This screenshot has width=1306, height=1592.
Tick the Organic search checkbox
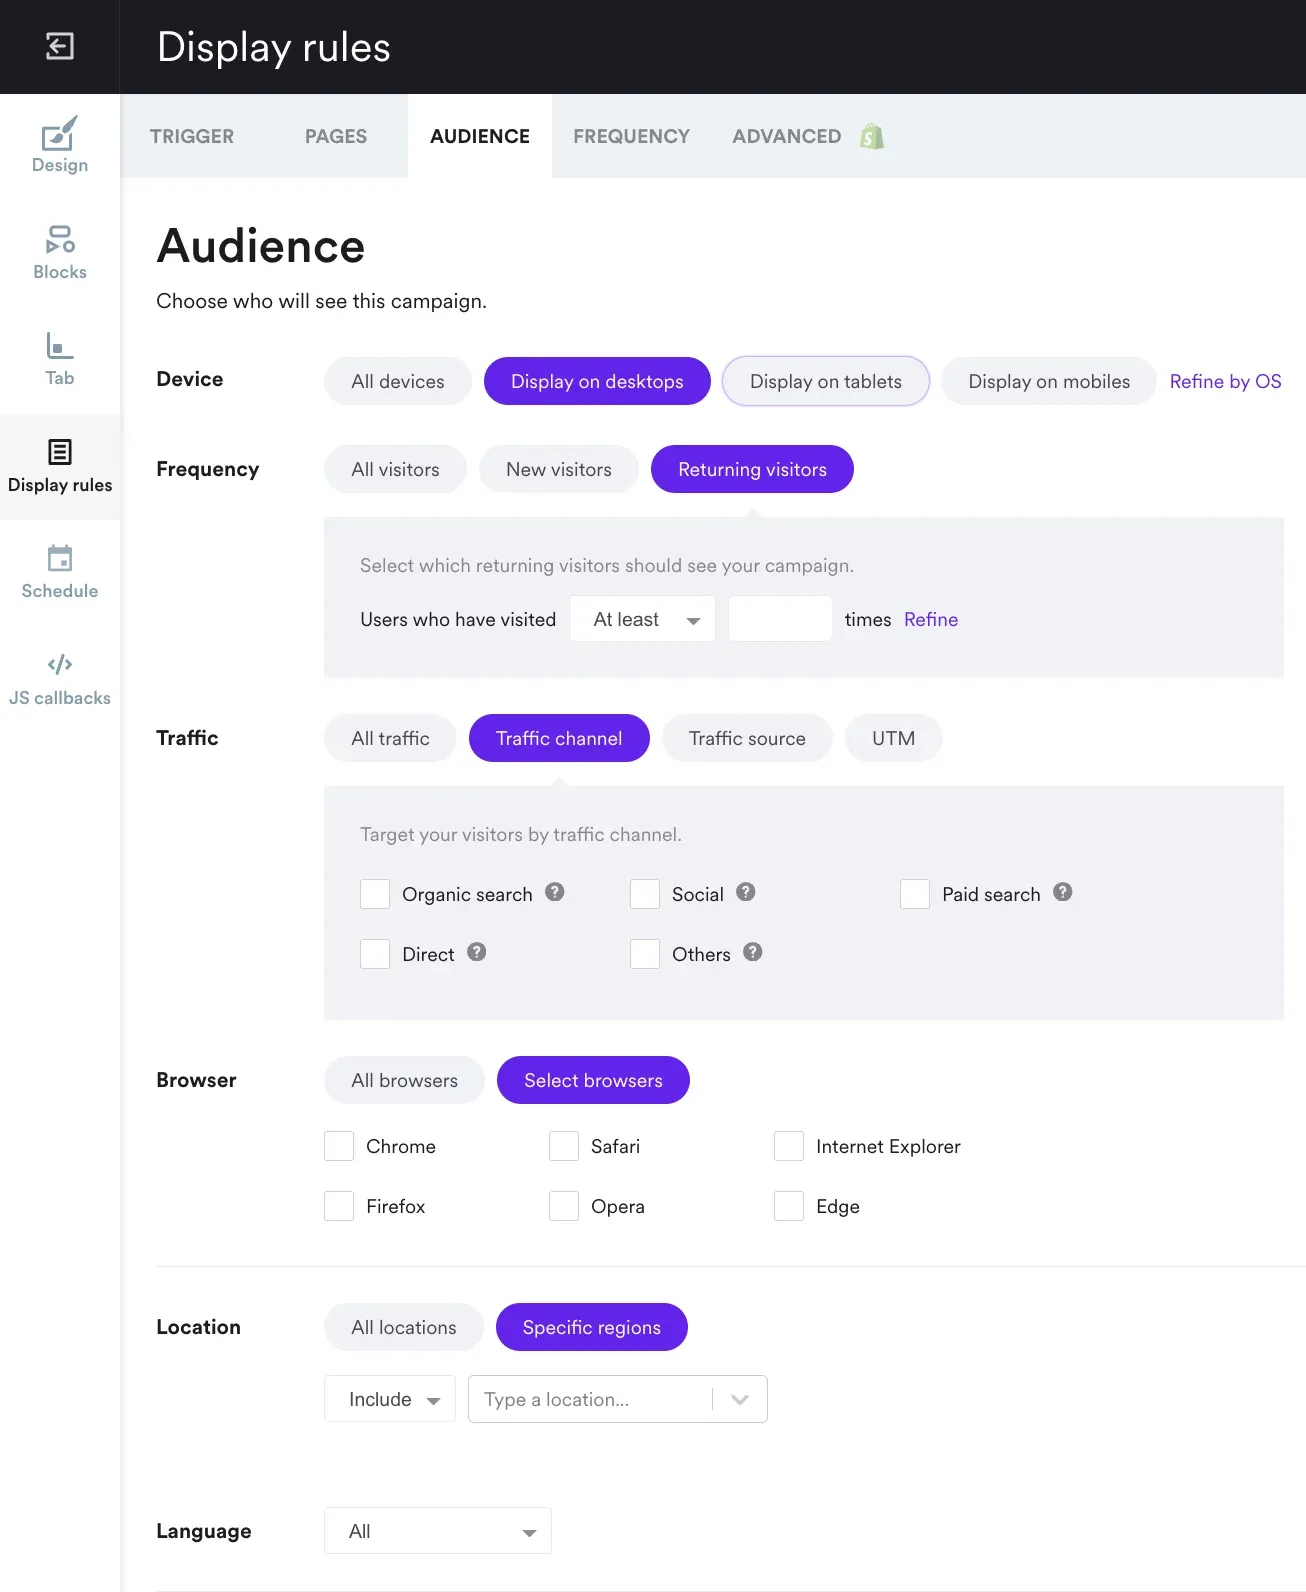tap(375, 894)
